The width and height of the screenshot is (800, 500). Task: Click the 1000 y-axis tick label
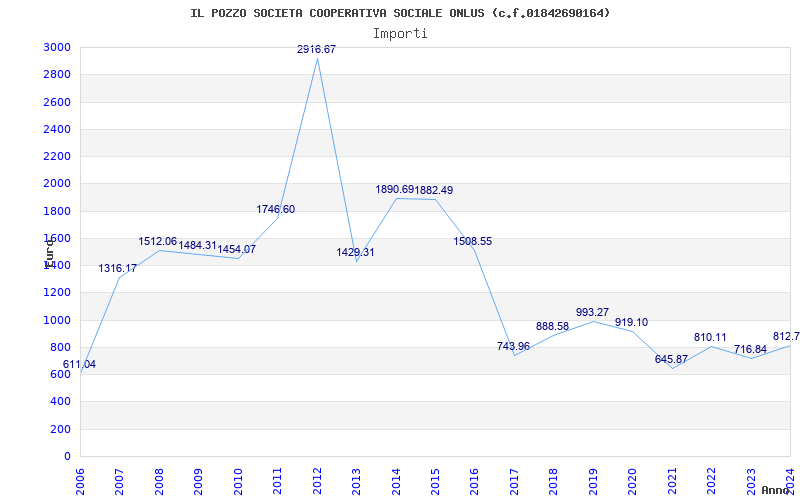coord(57,320)
